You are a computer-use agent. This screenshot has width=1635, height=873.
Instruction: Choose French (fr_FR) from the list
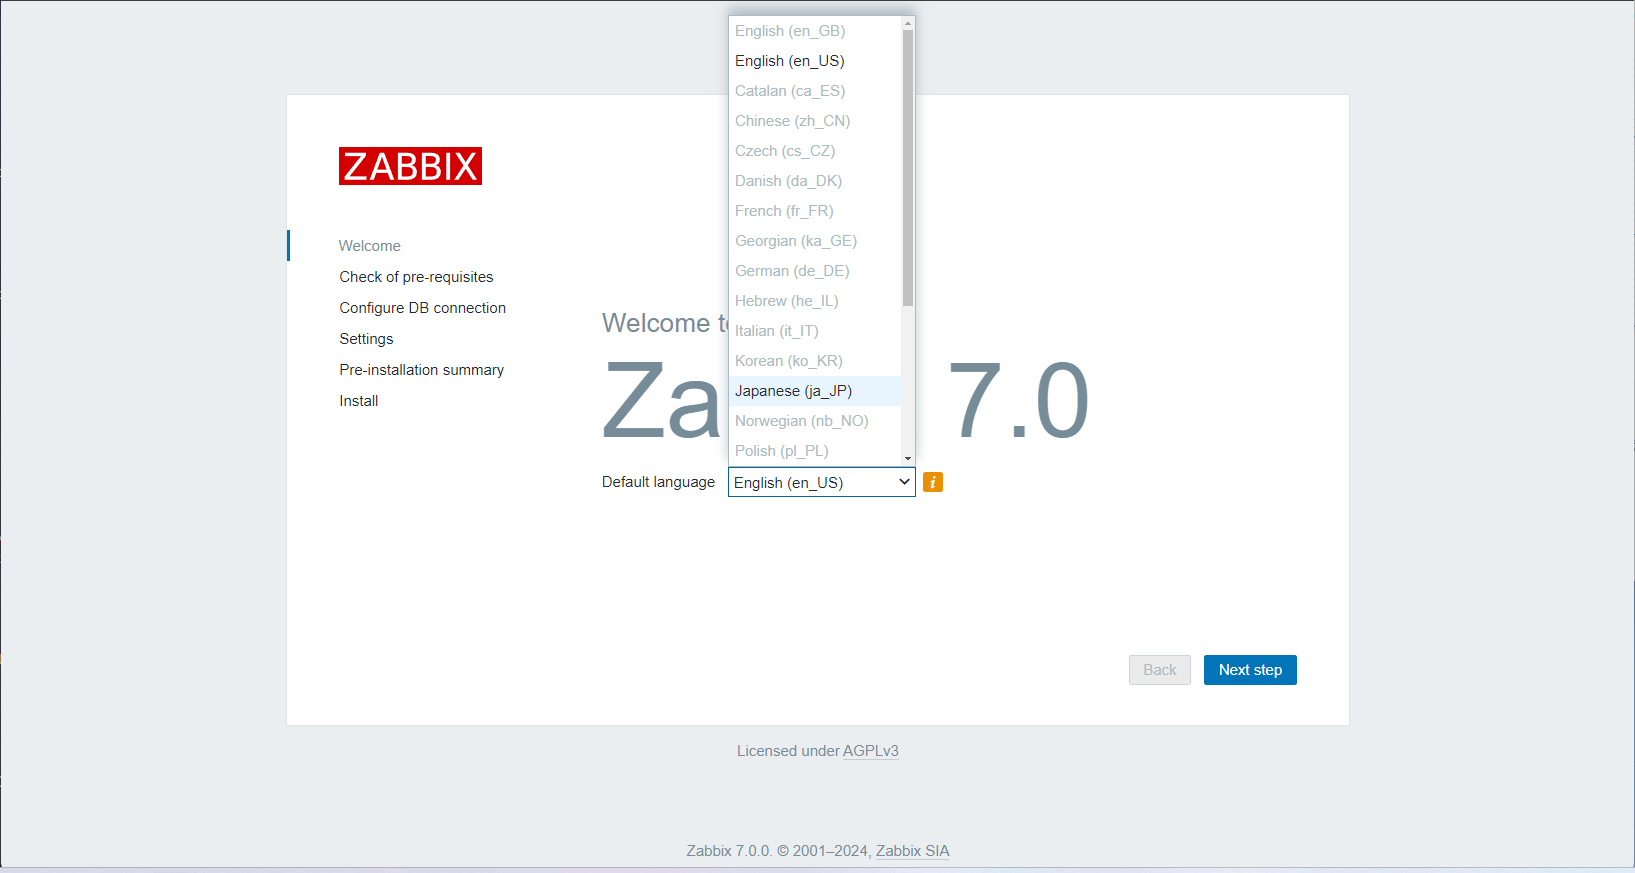point(783,211)
